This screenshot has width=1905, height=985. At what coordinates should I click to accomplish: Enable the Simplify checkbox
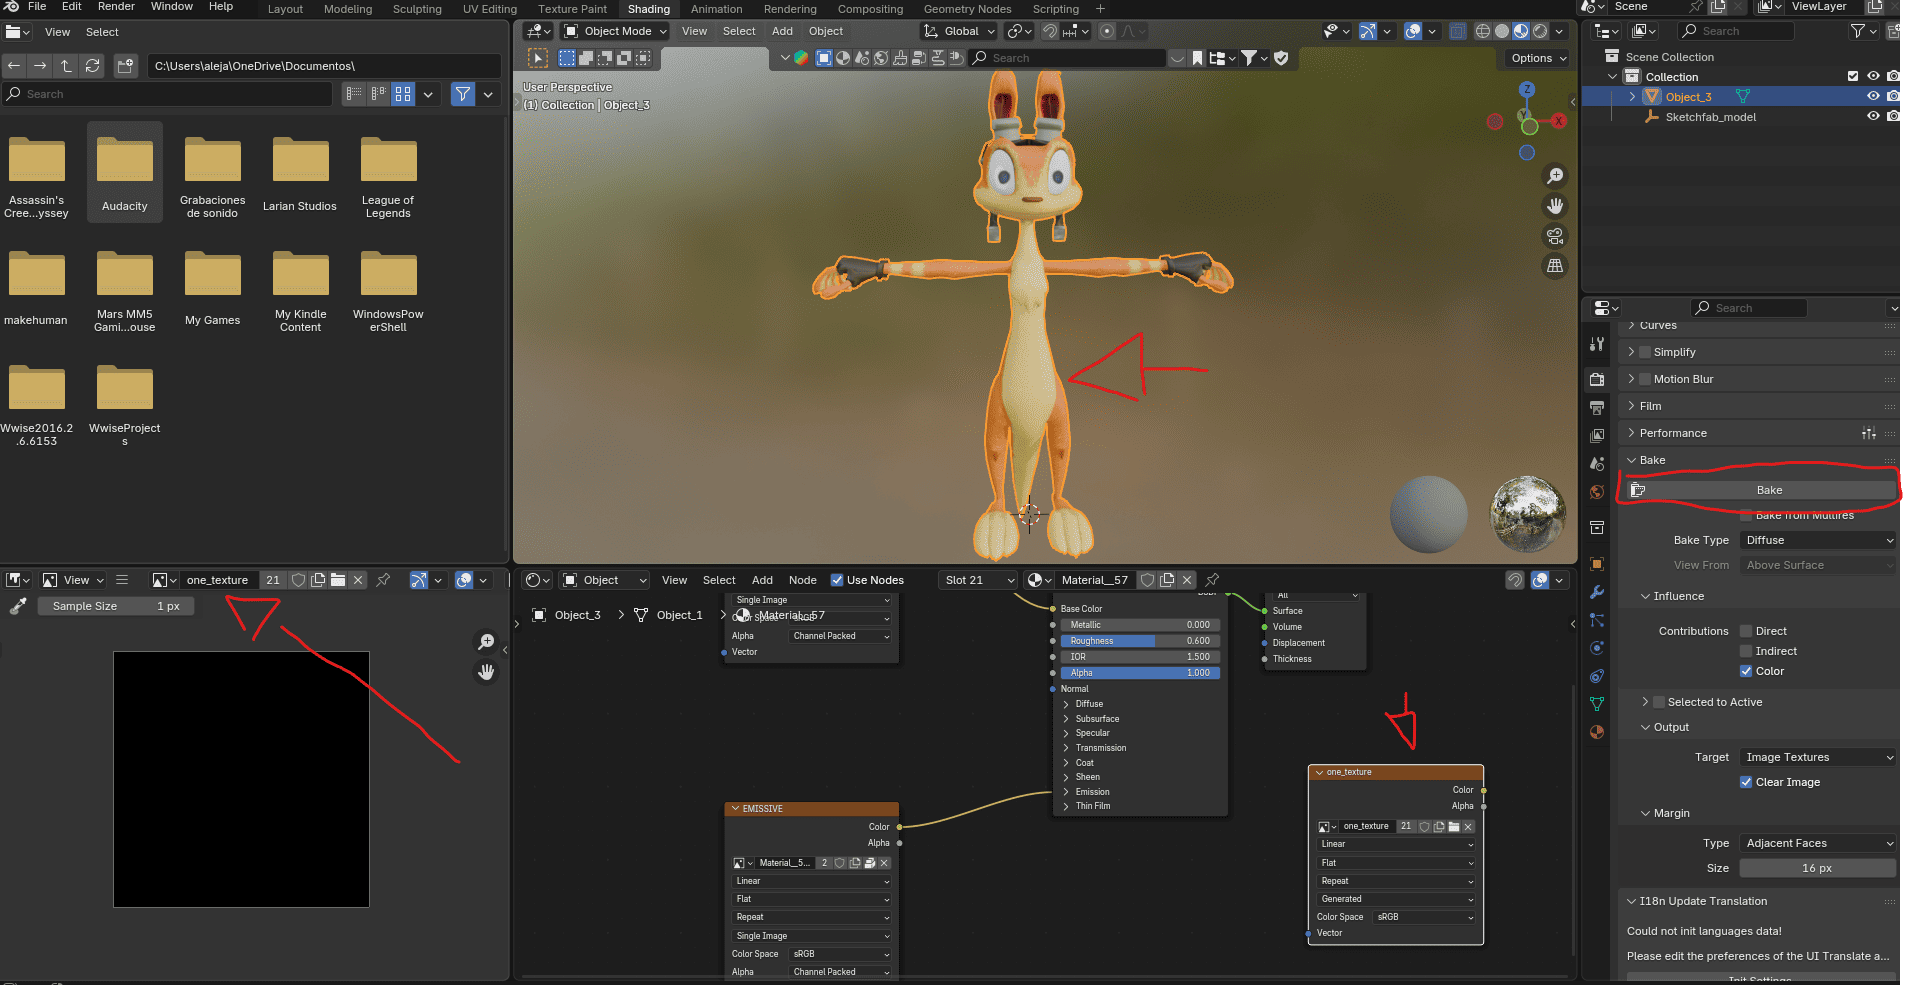pos(1645,352)
